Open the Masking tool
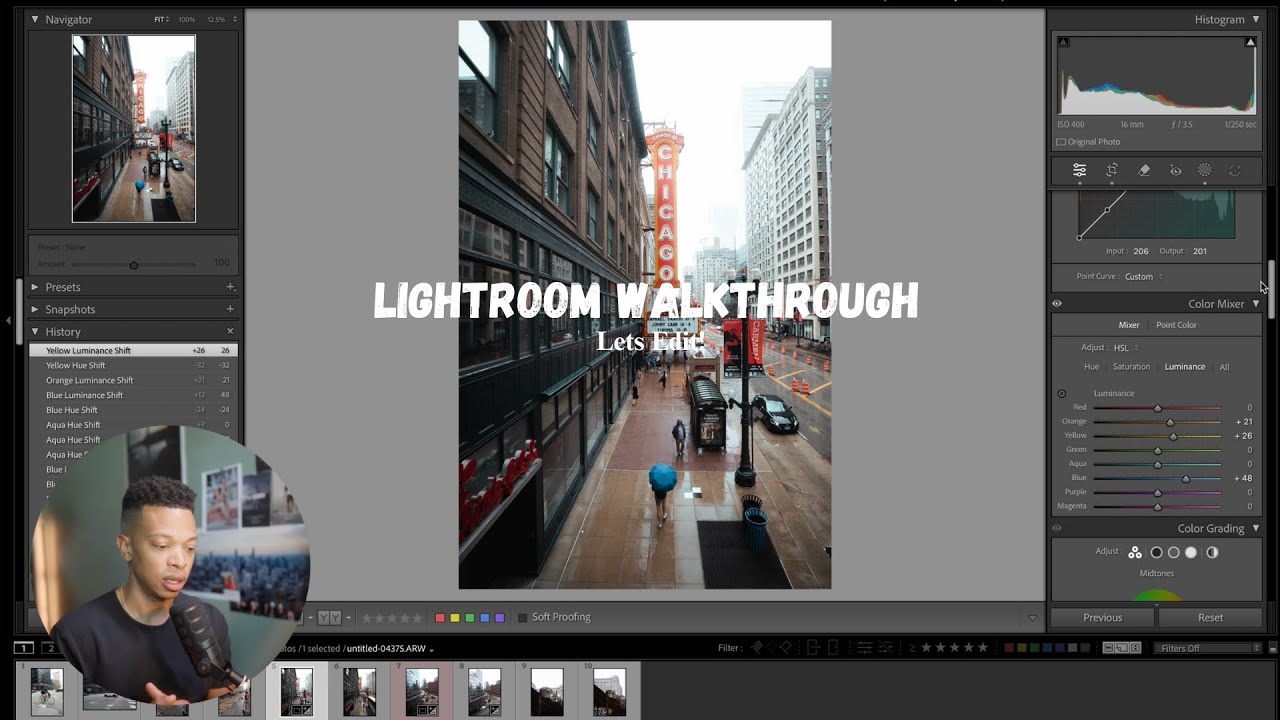1280x720 pixels. click(1205, 171)
